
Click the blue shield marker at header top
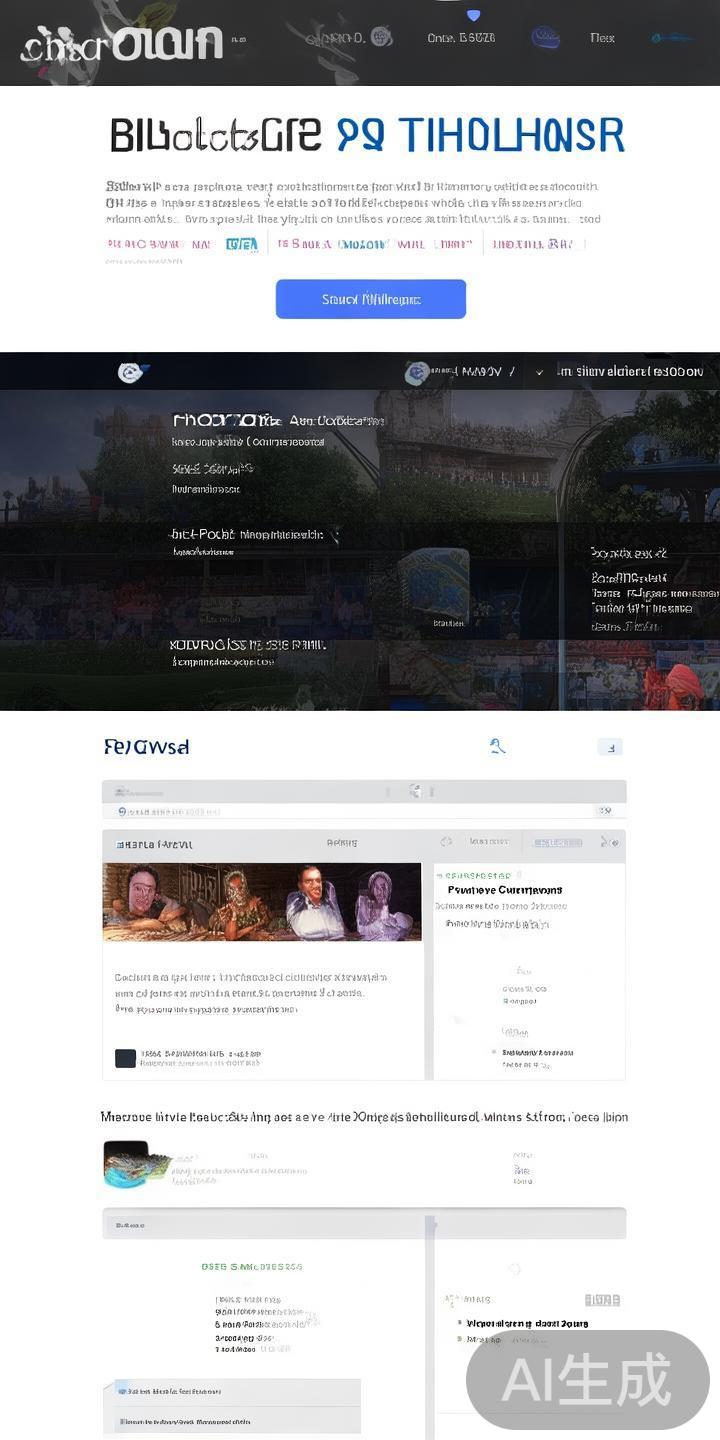pyautogui.click(x=474, y=15)
